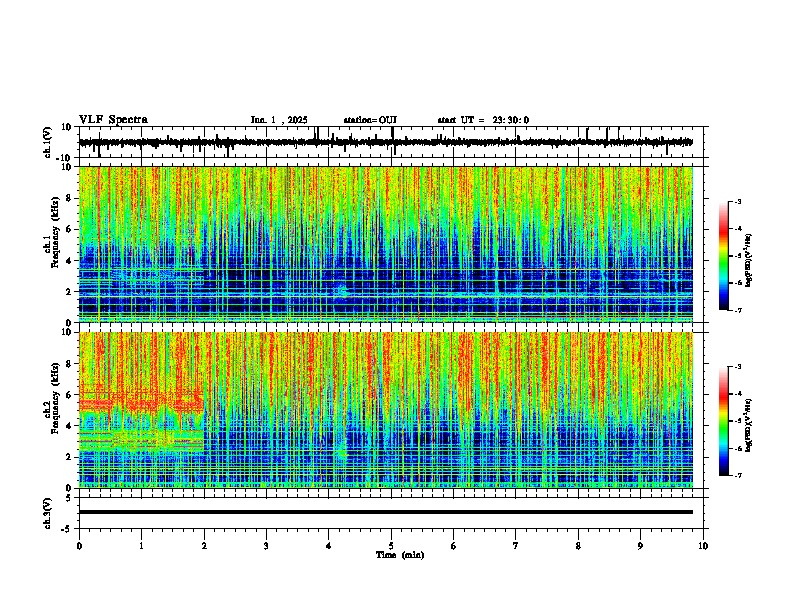Click the "3" time axis tick label

point(266,546)
